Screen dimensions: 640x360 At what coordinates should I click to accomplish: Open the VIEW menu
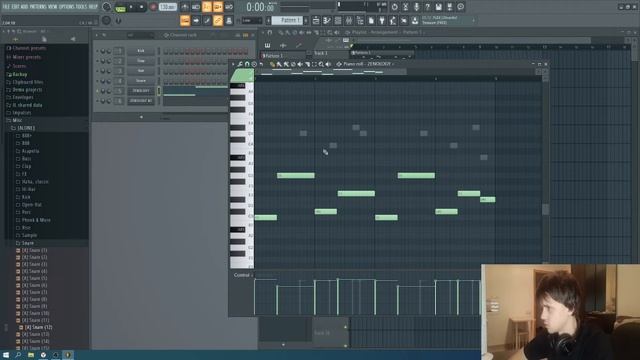click(53, 7)
